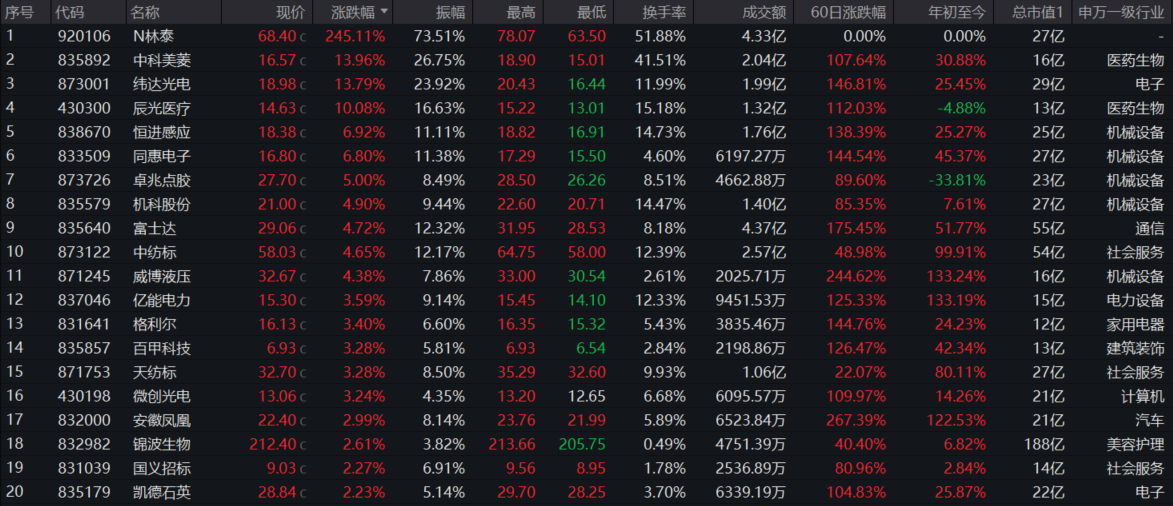Click stock code 835179
Screen dimensions: 1173x506
coord(84,492)
